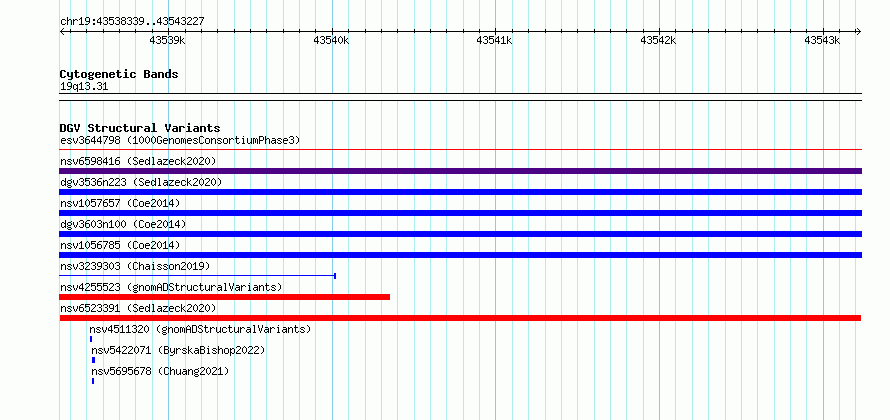
Task: Open esv3644798 (1000GenomesConsortiumPhase3) label
Action: [x=180, y=140]
